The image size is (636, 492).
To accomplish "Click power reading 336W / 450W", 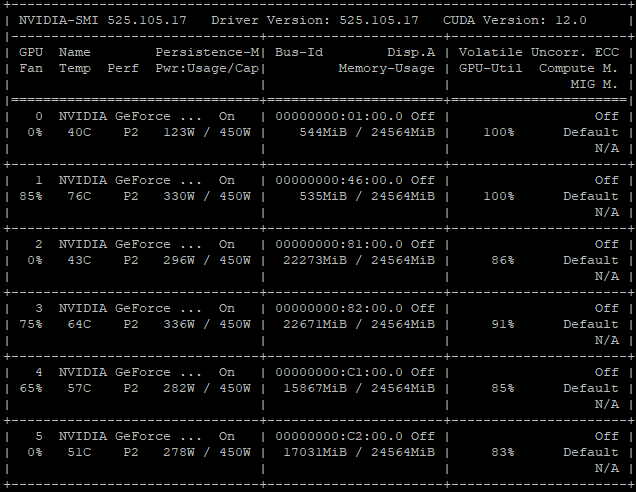I will coord(207,324).
